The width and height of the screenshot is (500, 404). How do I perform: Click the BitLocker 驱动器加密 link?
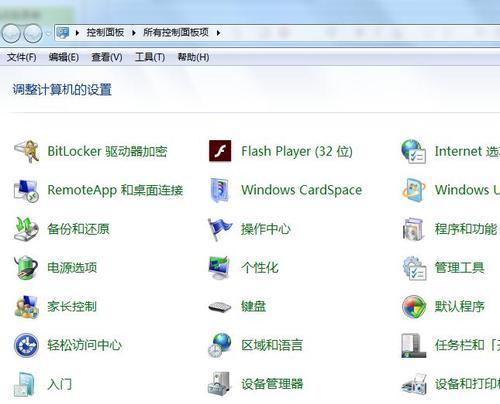pos(107,151)
